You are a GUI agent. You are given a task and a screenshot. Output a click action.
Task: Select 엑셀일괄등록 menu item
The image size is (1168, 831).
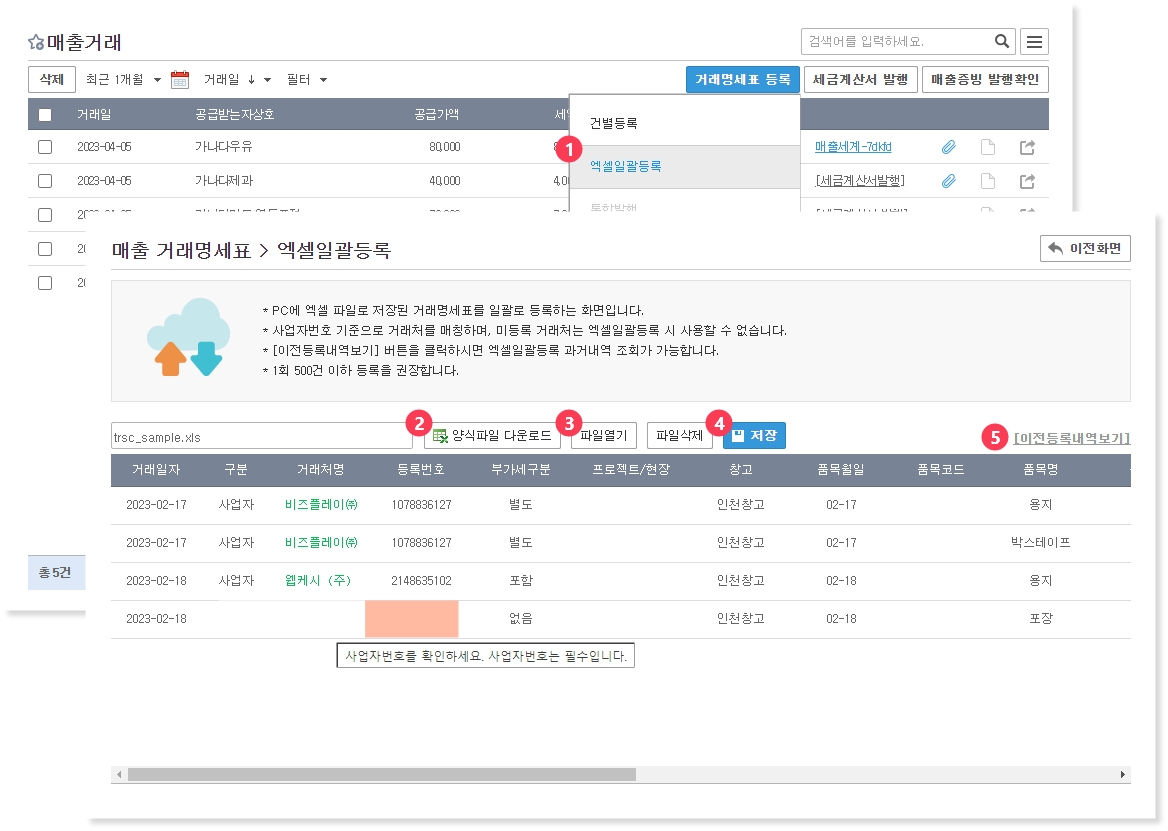pyautogui.click(x=625, y=166)
